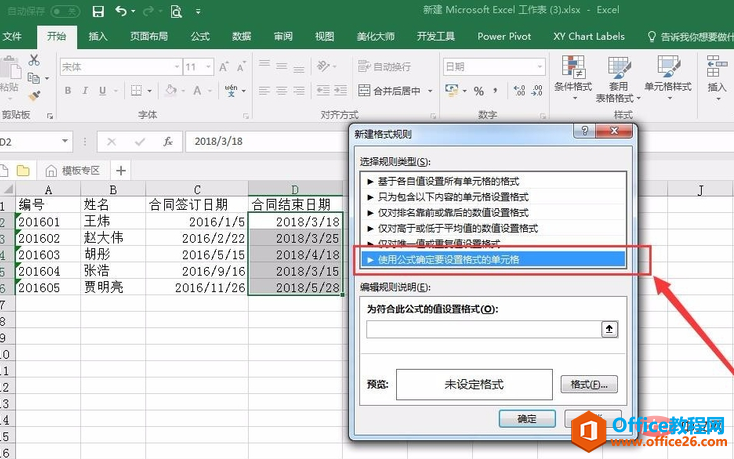The width and height of the screenshot is (734, 459).
Task: Expand Alignment group dialog launcher
Action: [433, 116]
